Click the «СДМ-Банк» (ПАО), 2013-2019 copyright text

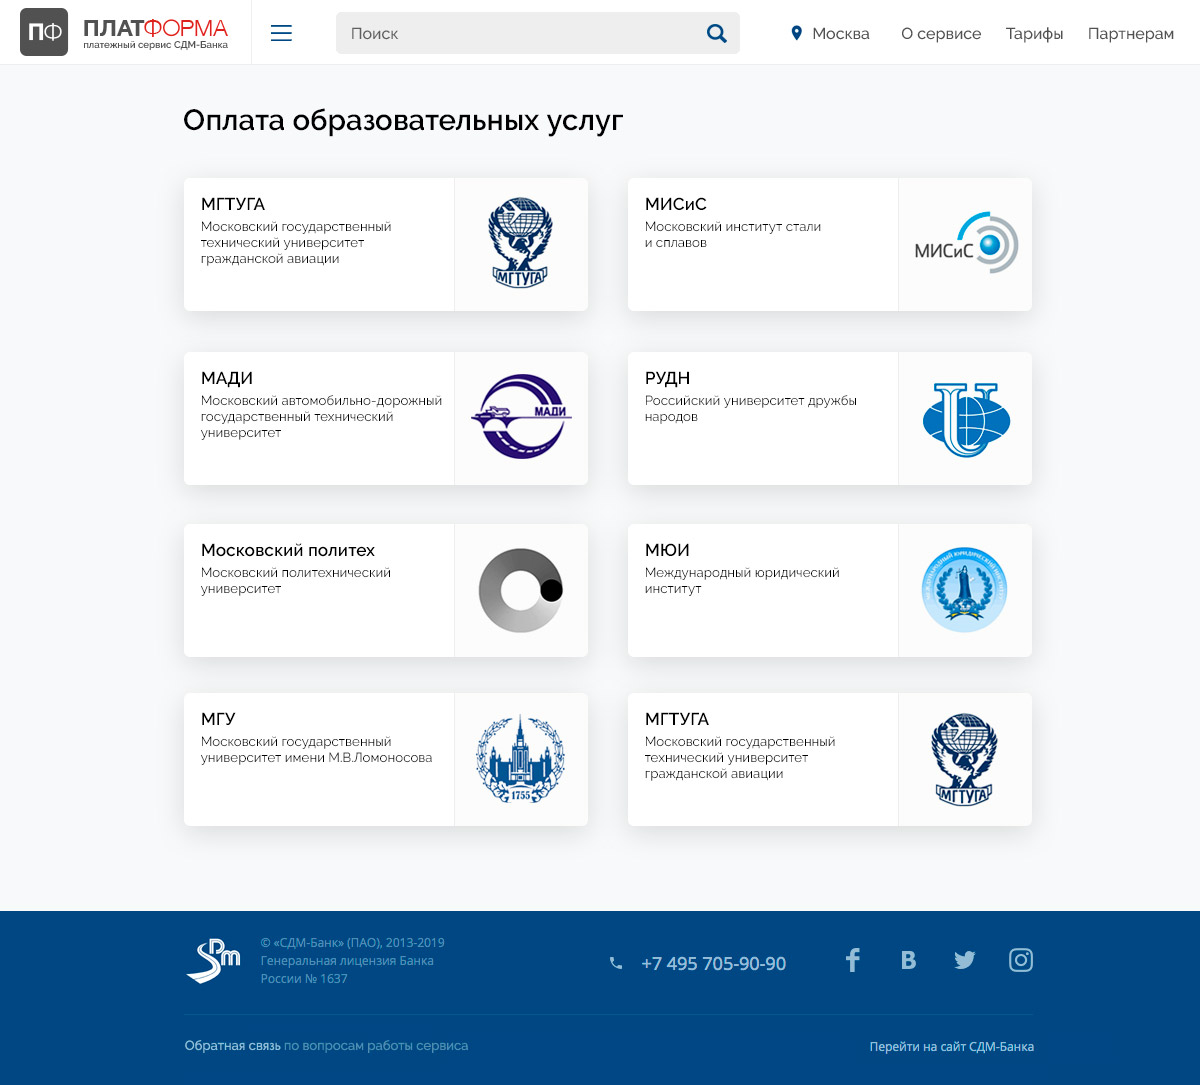pyautogui.click(x=352, y=942)
